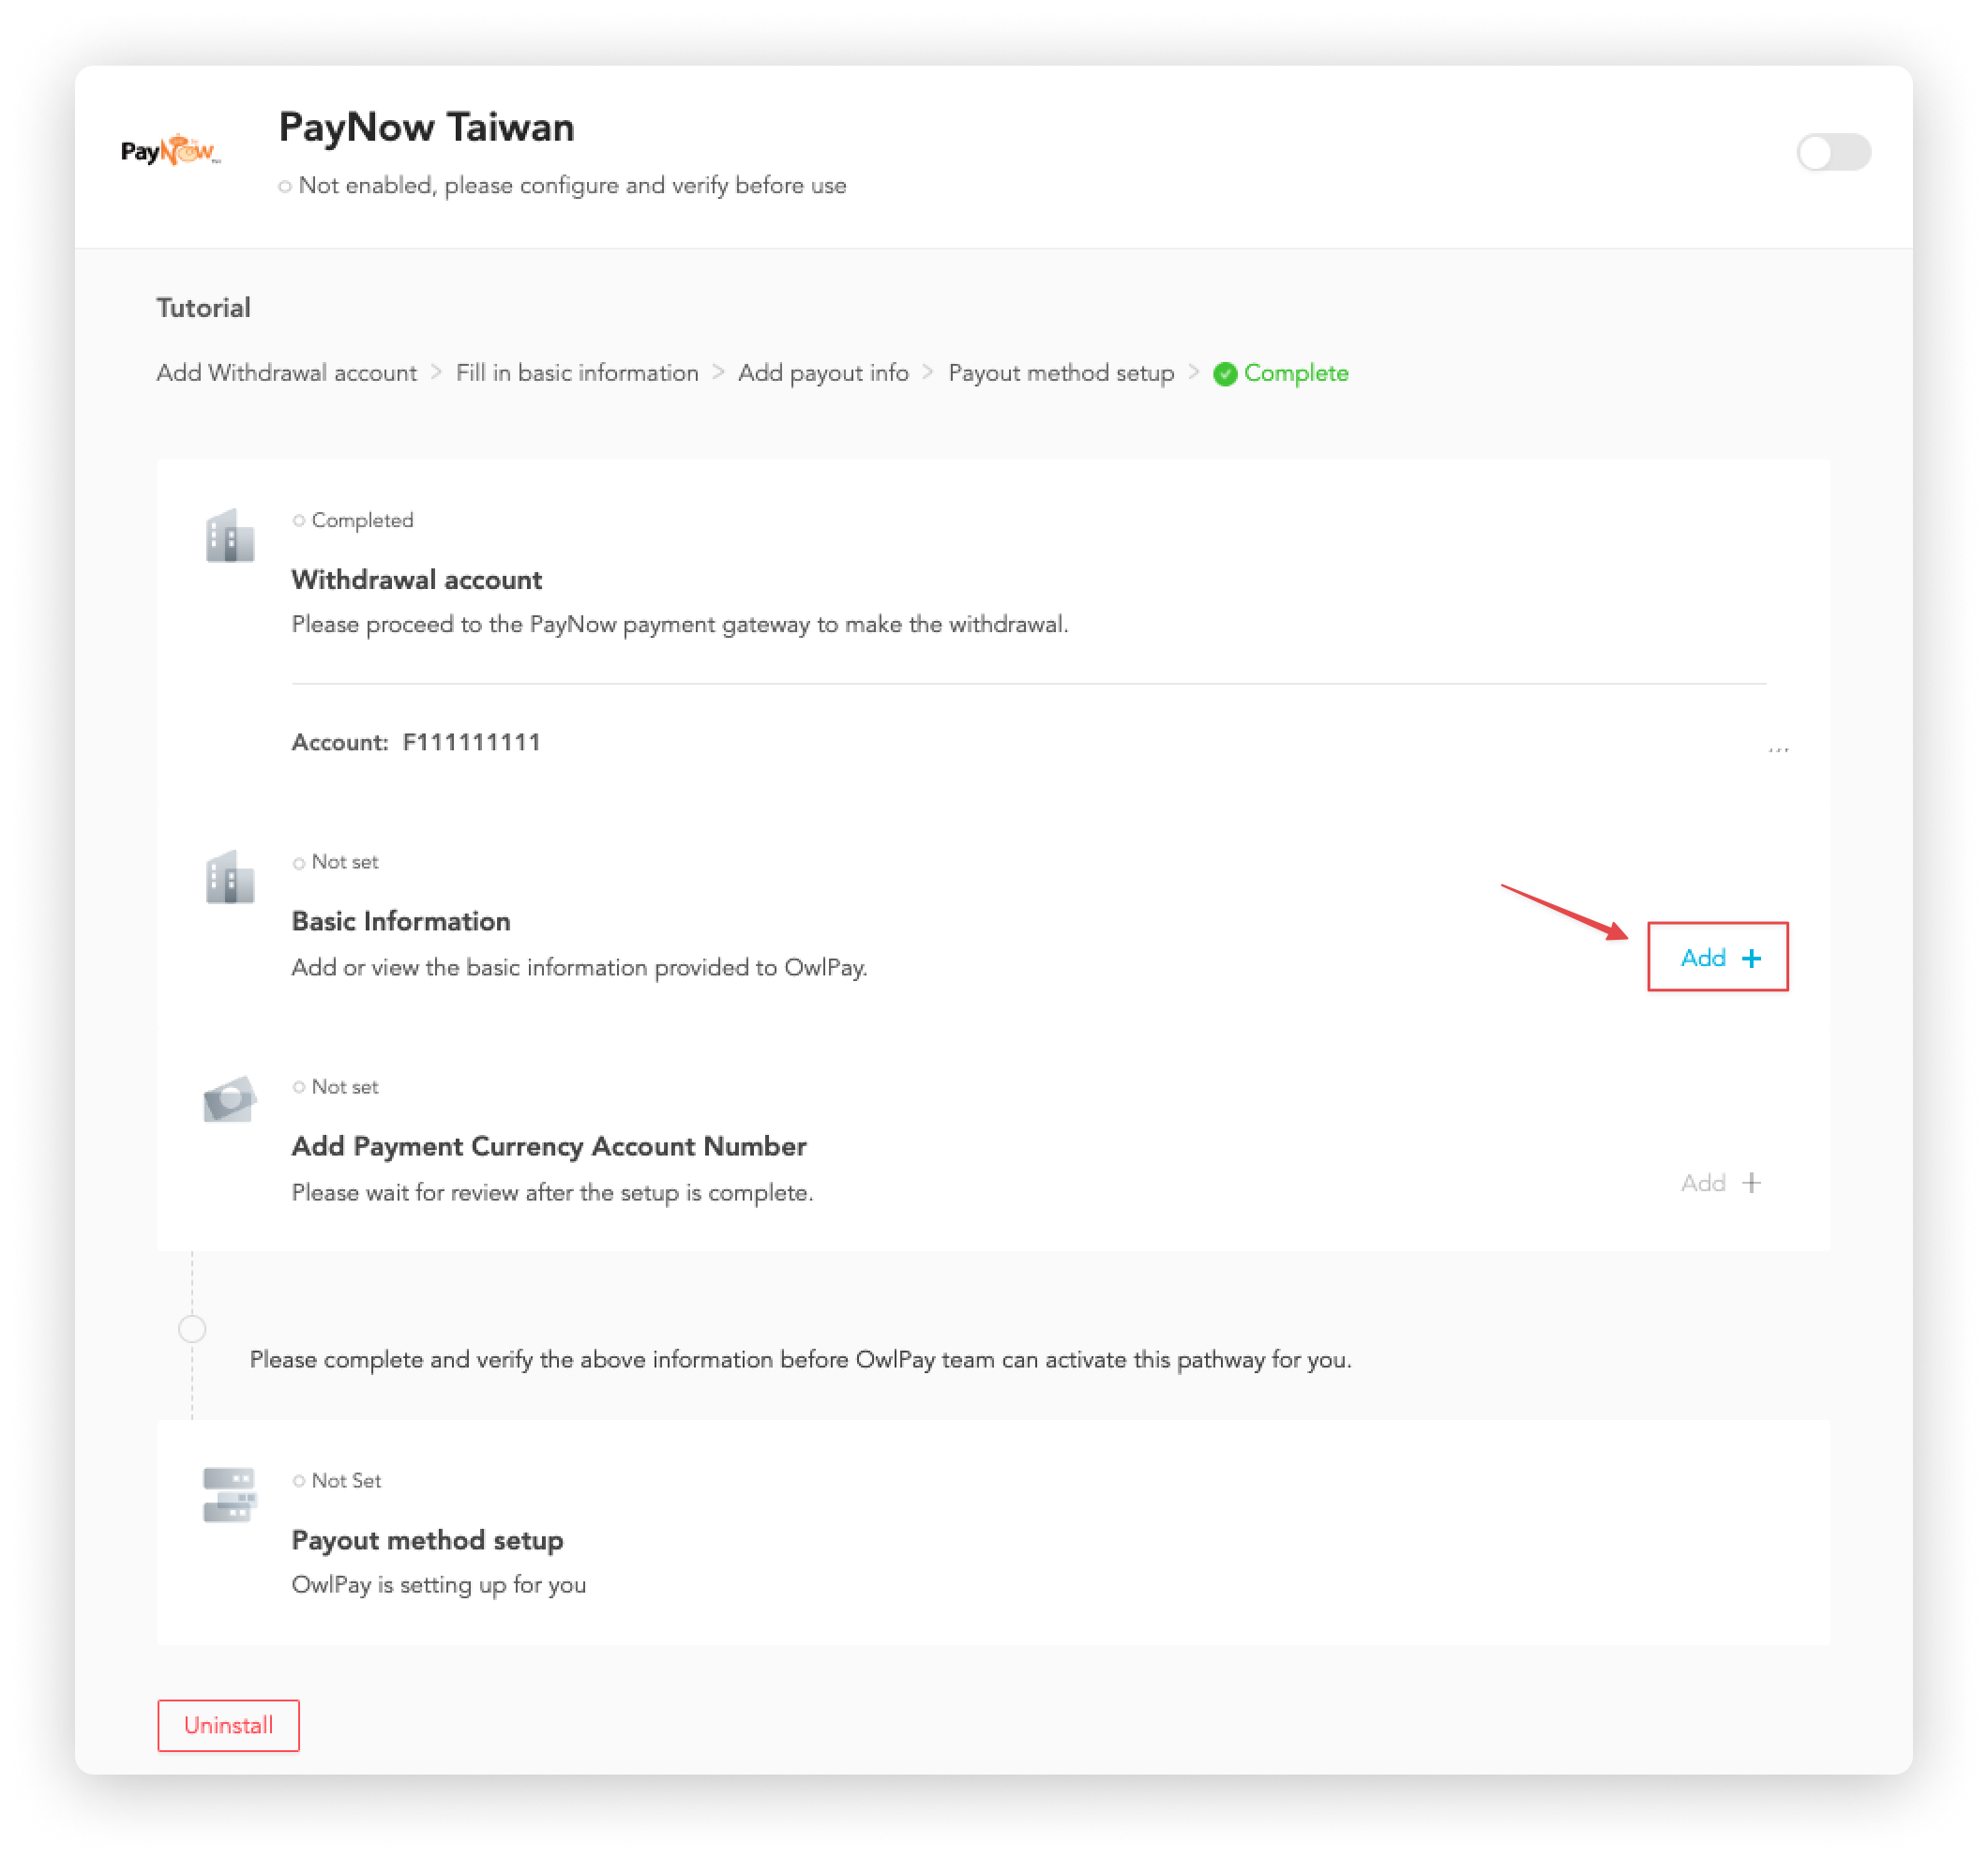Click 'Please wait for review' description text
This screenshot has width=1988, height=1859.
552,1192
